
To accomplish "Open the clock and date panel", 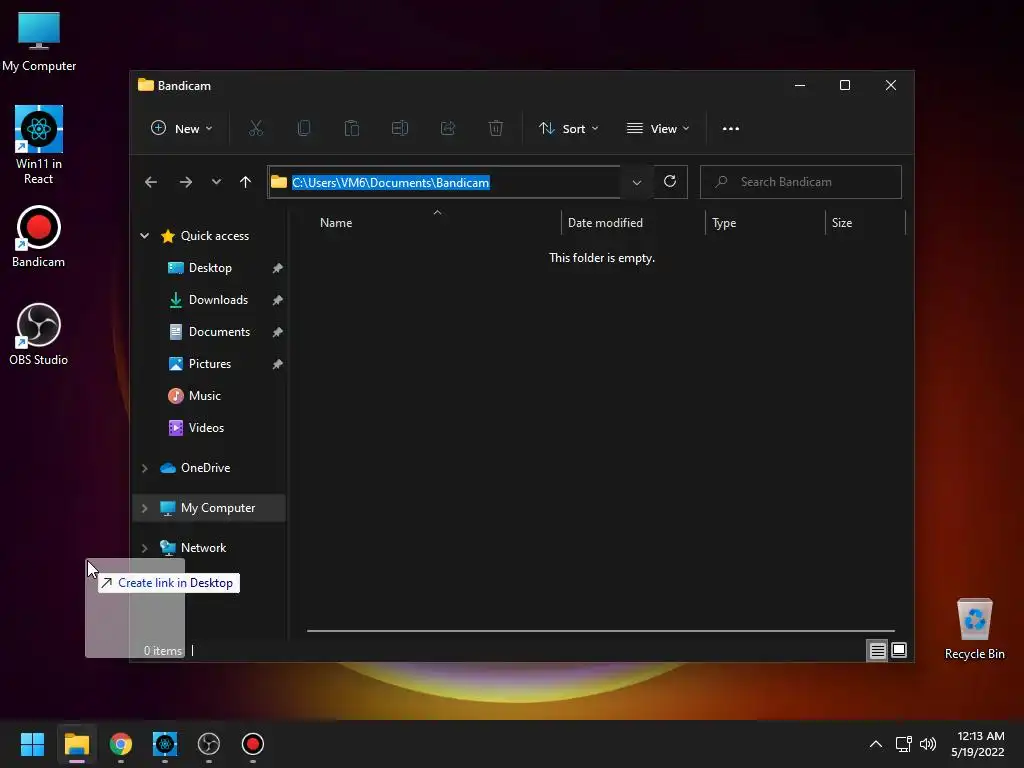I will (978, 744).
